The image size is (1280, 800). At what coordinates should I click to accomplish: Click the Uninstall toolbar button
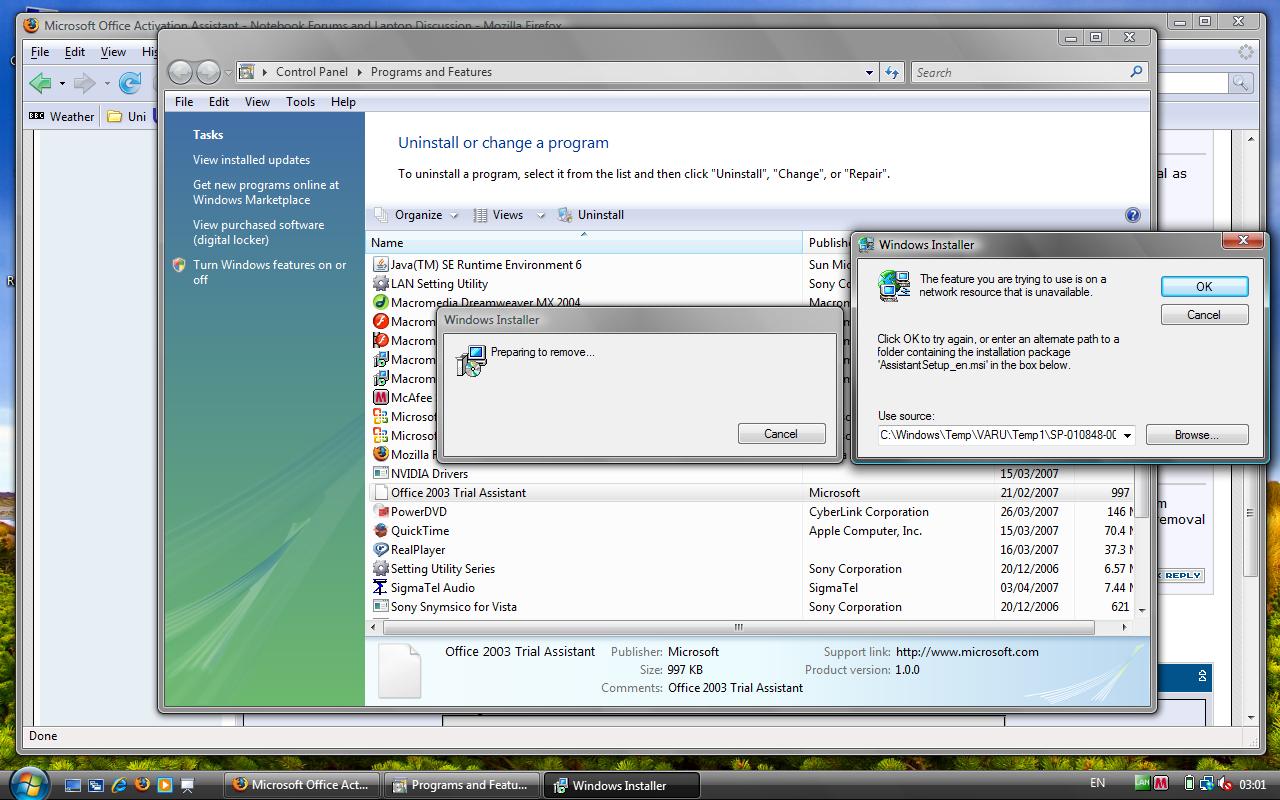591,215
